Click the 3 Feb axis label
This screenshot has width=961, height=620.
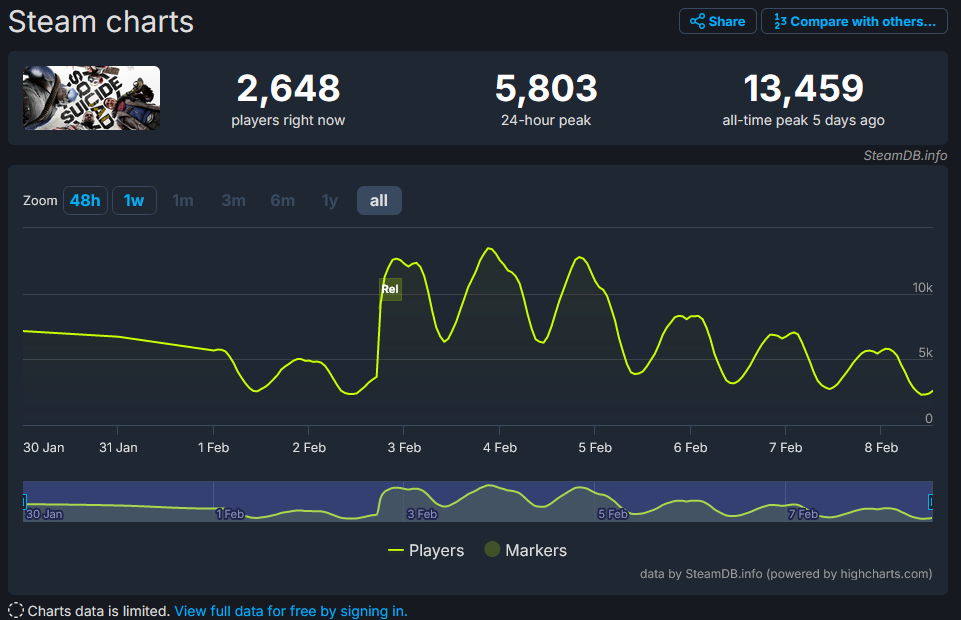tap(404, 448)
